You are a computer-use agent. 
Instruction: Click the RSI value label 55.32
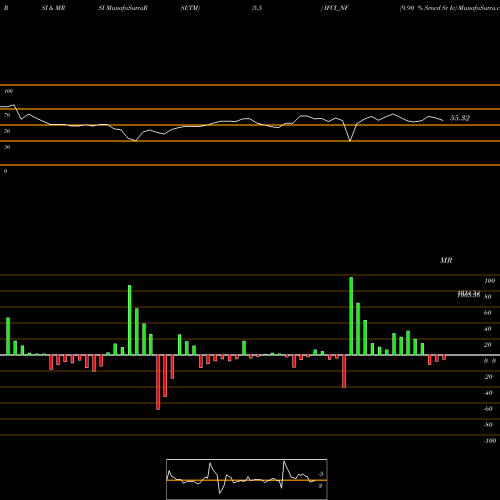point(460,118)
